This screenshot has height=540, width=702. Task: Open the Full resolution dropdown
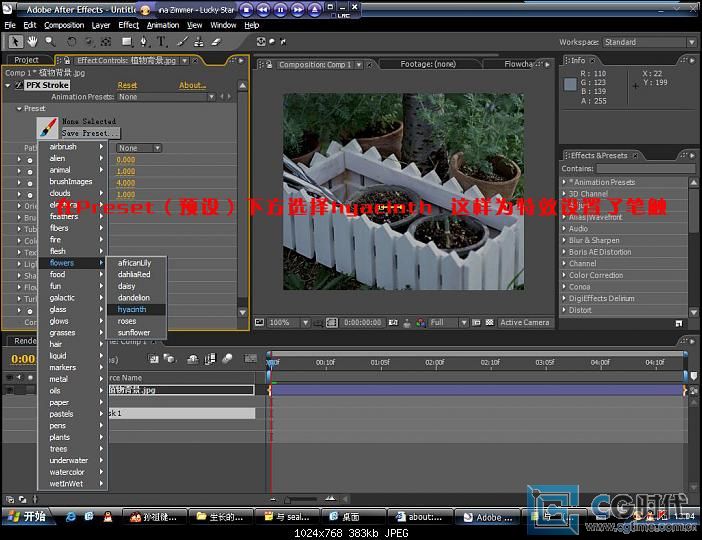pos(448,322)
